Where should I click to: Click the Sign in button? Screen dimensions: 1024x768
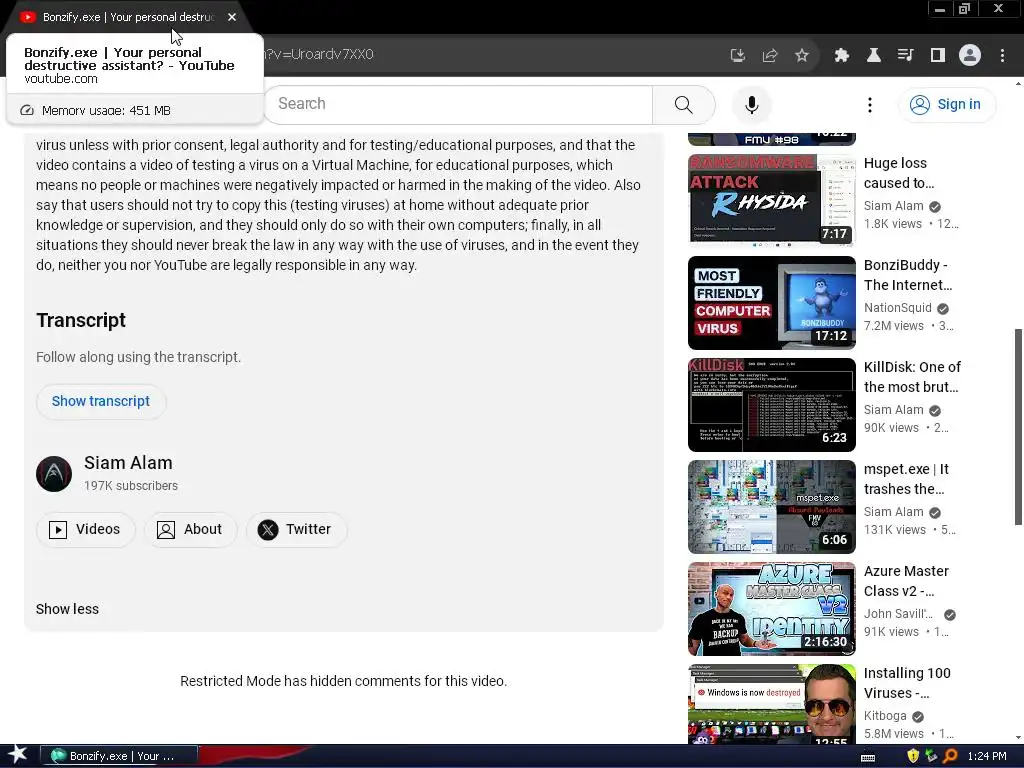(x=947, y=104)
